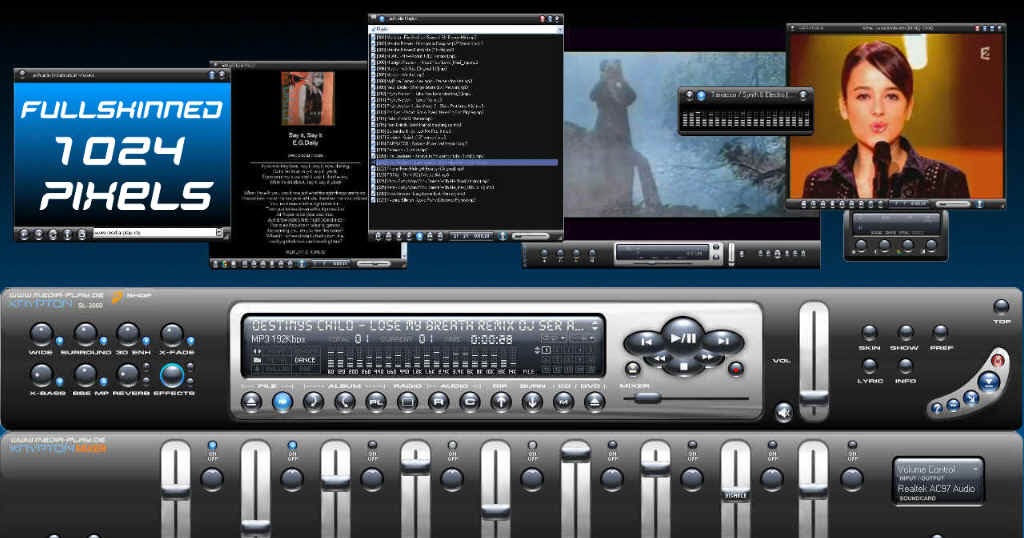Click the Realtek AC97 Audio soundcard label

pos(936,488)
